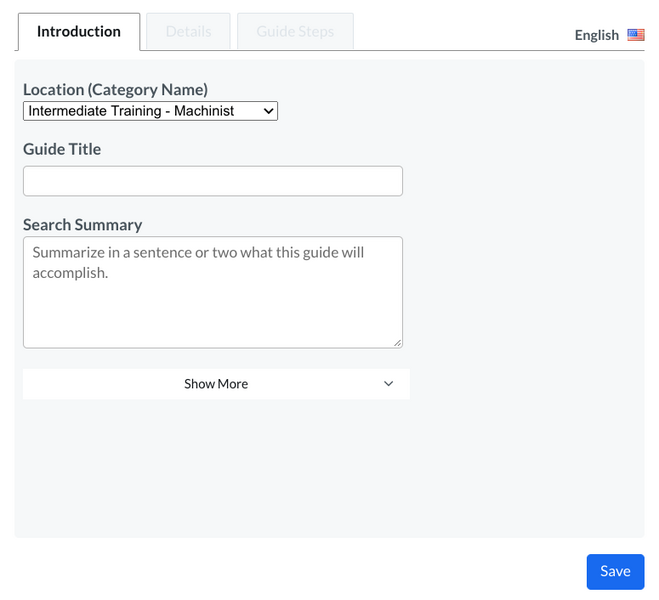Image resolution: width=659 pixels, height=600 pixels.
Task: Select the "Intermediate Training - Machinist" value text
Action: click(131, 111)
